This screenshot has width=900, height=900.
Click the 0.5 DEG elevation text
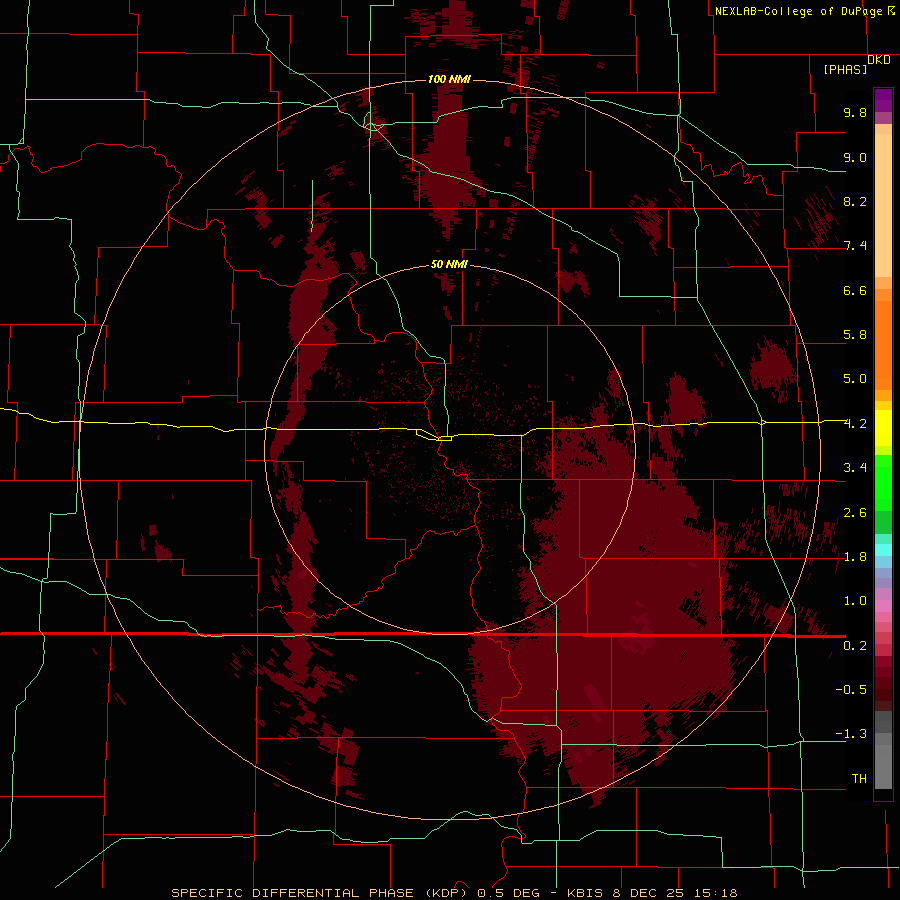[509, 893]
